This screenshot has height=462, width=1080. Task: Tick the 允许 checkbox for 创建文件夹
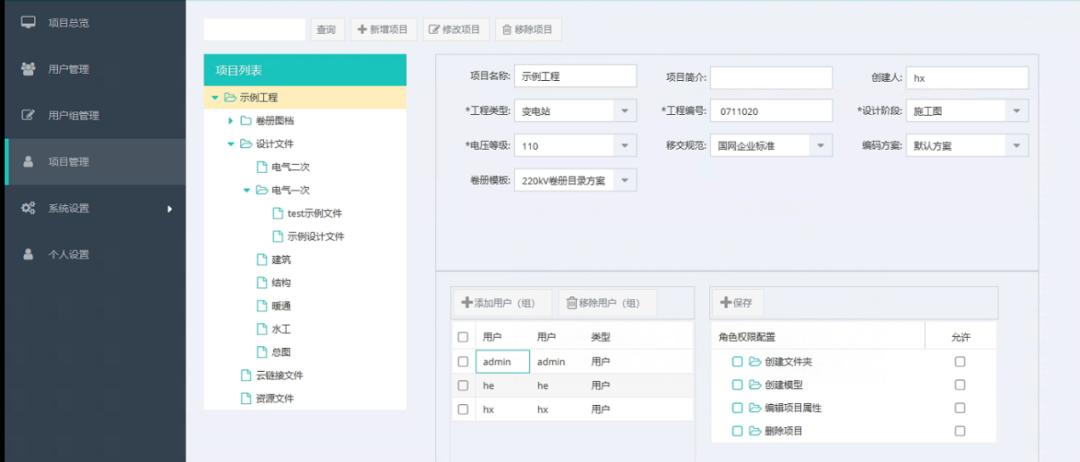[959, 361]
